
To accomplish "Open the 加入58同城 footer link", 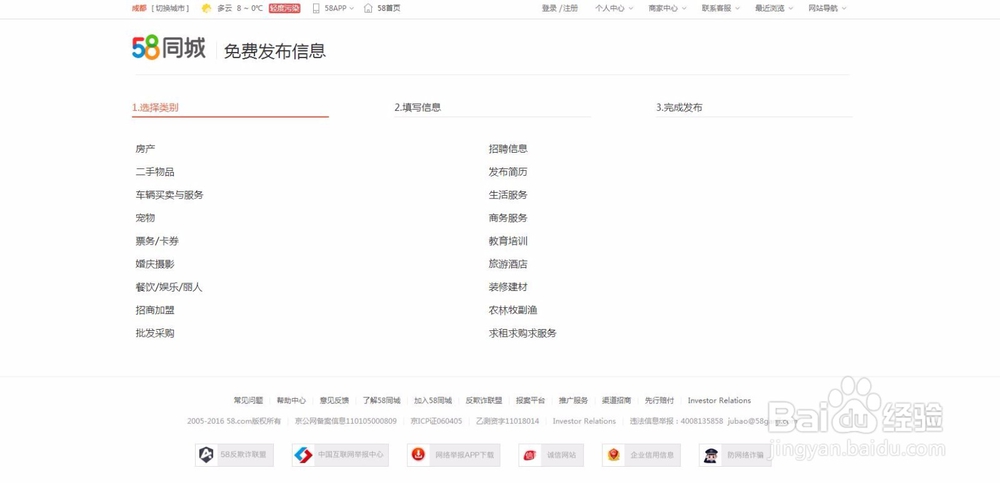I will 433,401.
